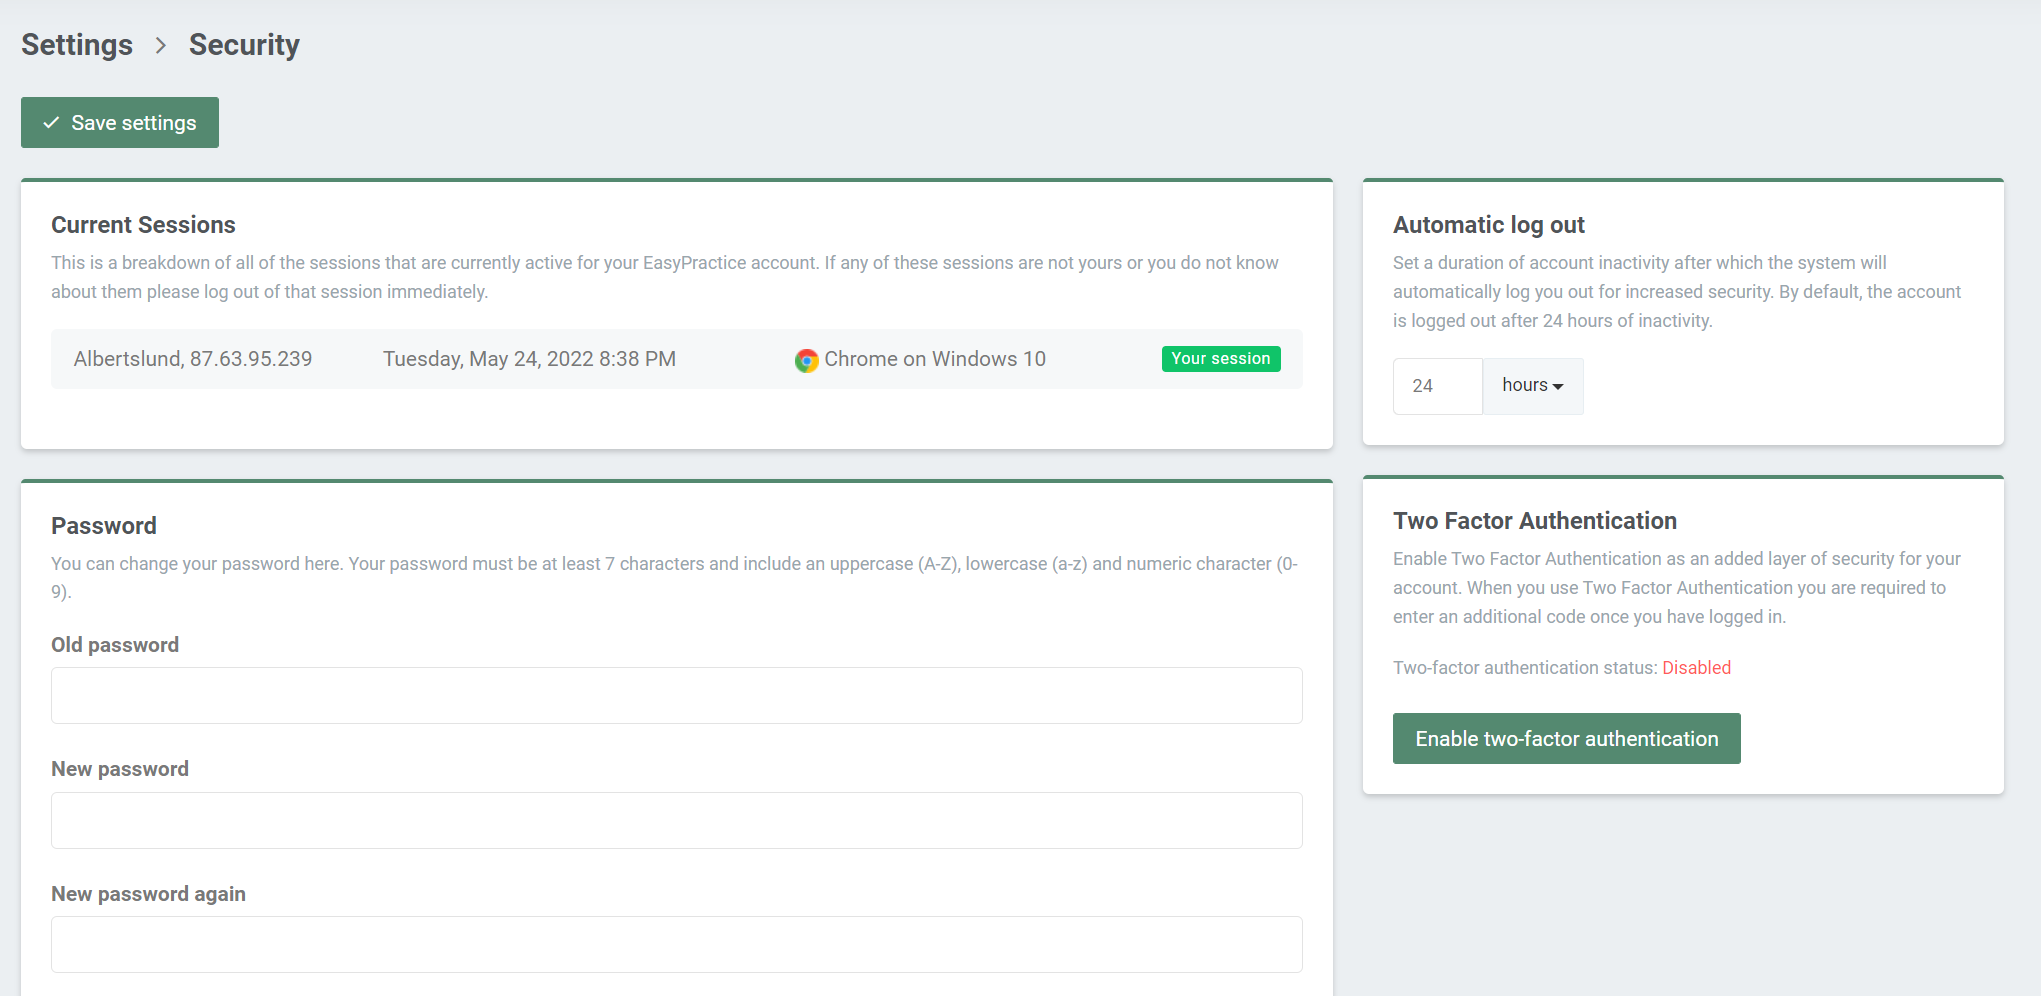Click the Current Sessions heading
Screen dimensions: 2041x996
pyautogui.click(x=143, y=225)
